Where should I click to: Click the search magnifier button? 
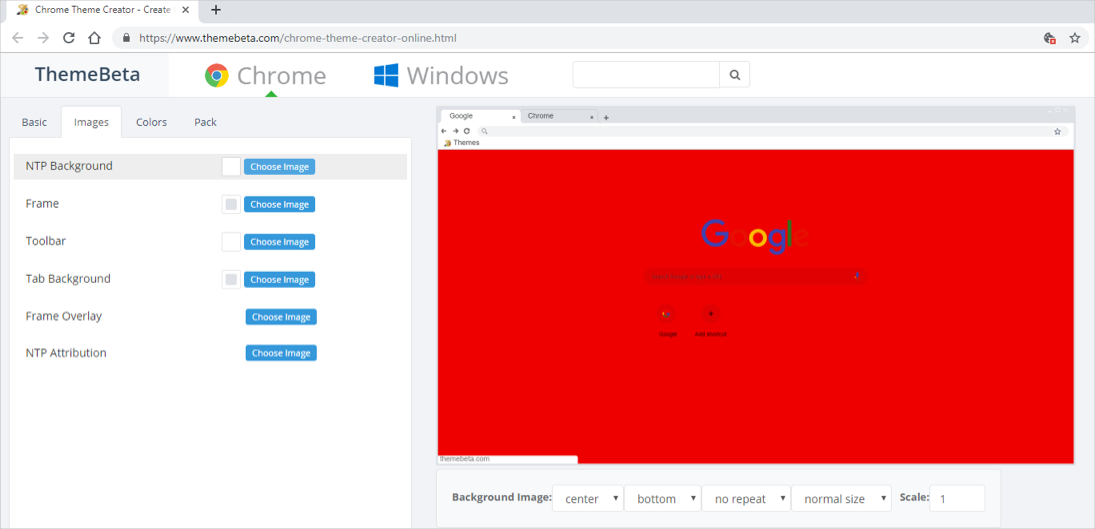(735, 75)
